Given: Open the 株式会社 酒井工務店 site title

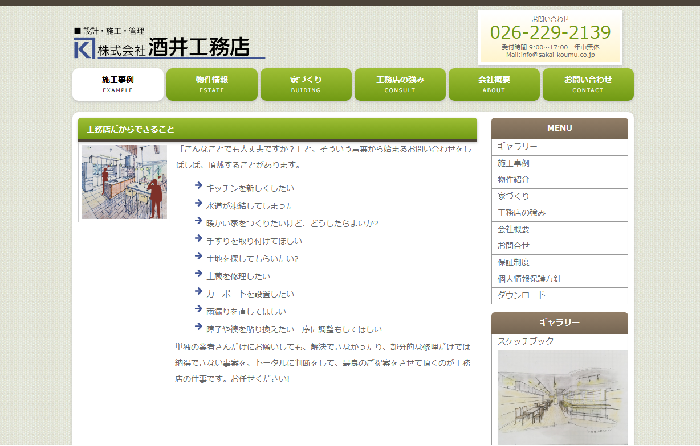Looking at the screenshot, I should tap(174, 47).
